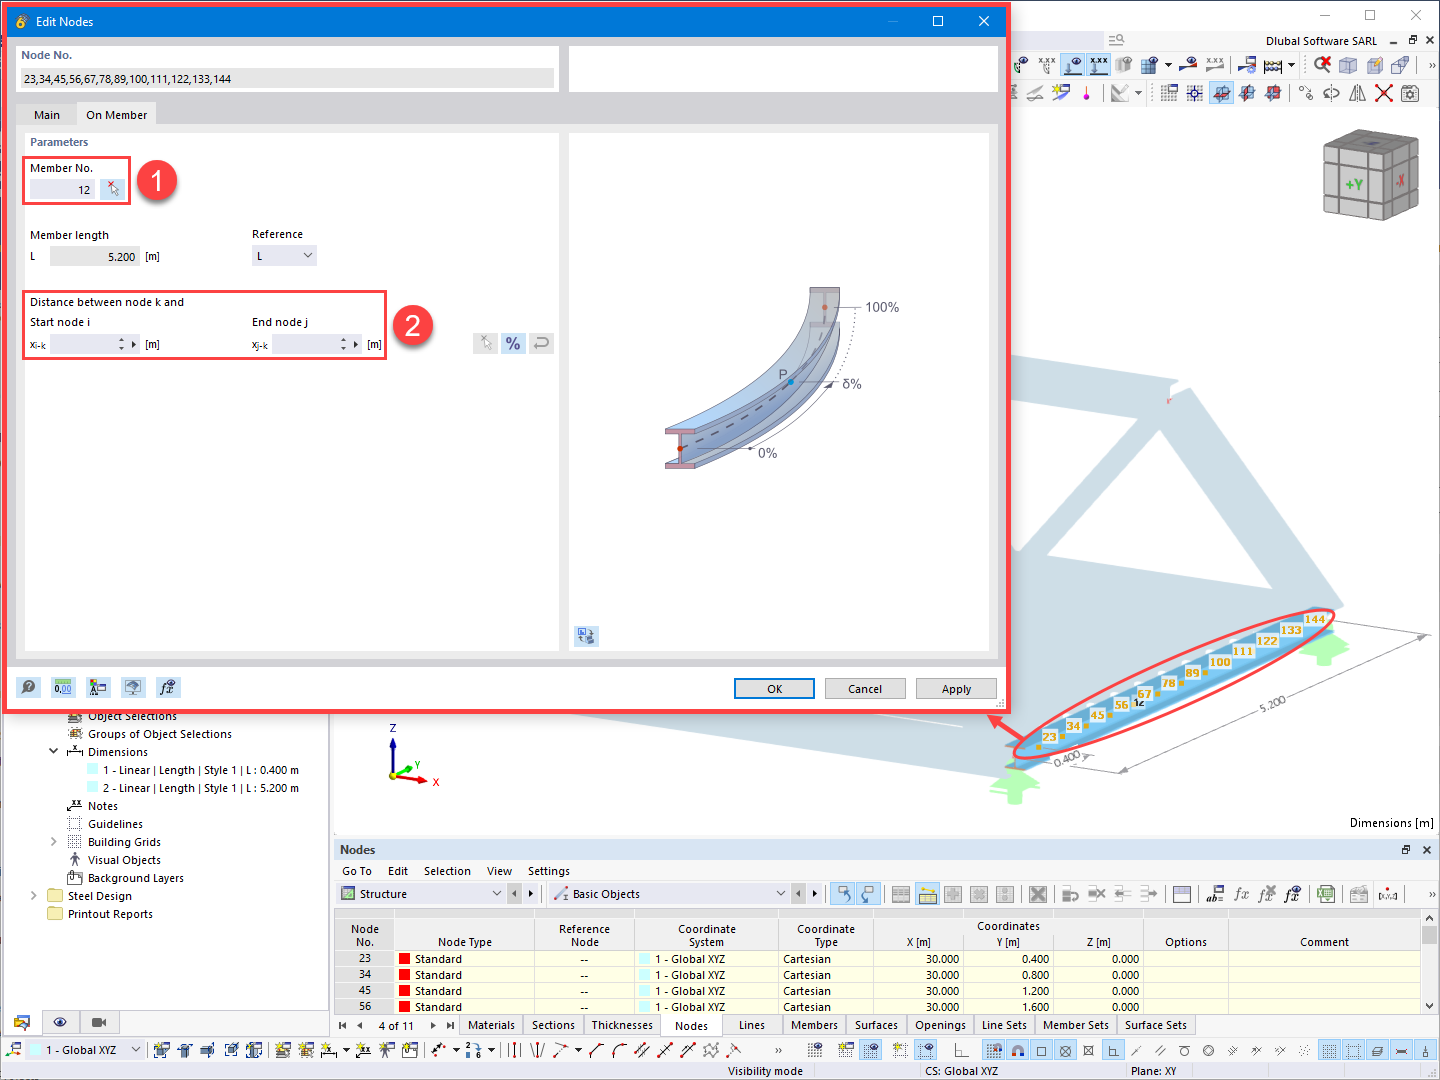Click the navigation cube +Y face
1440x1080 pixels.
point(1354,184)
